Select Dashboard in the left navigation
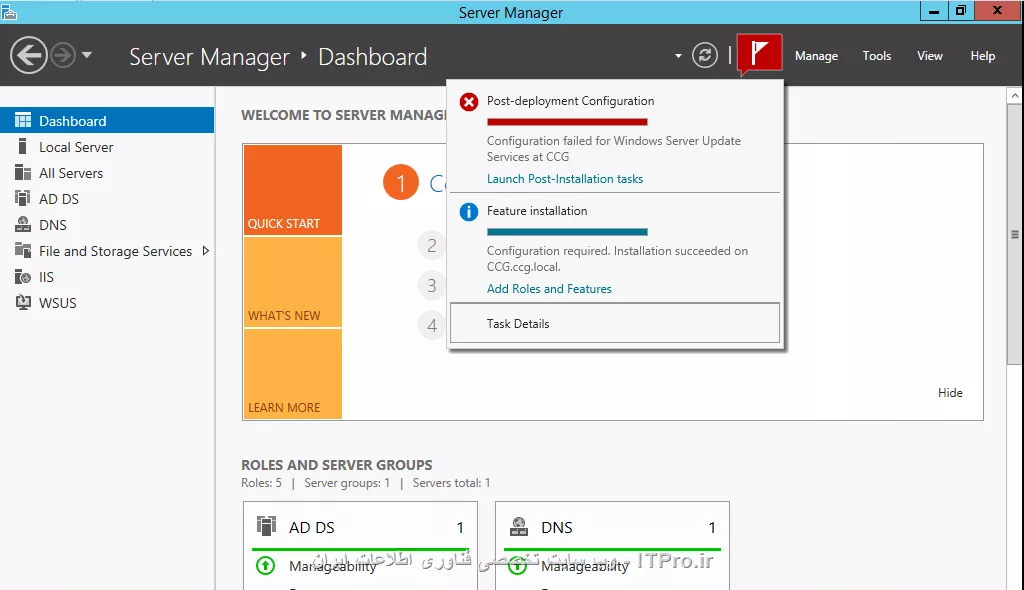1024x590 pixels. 107,121
